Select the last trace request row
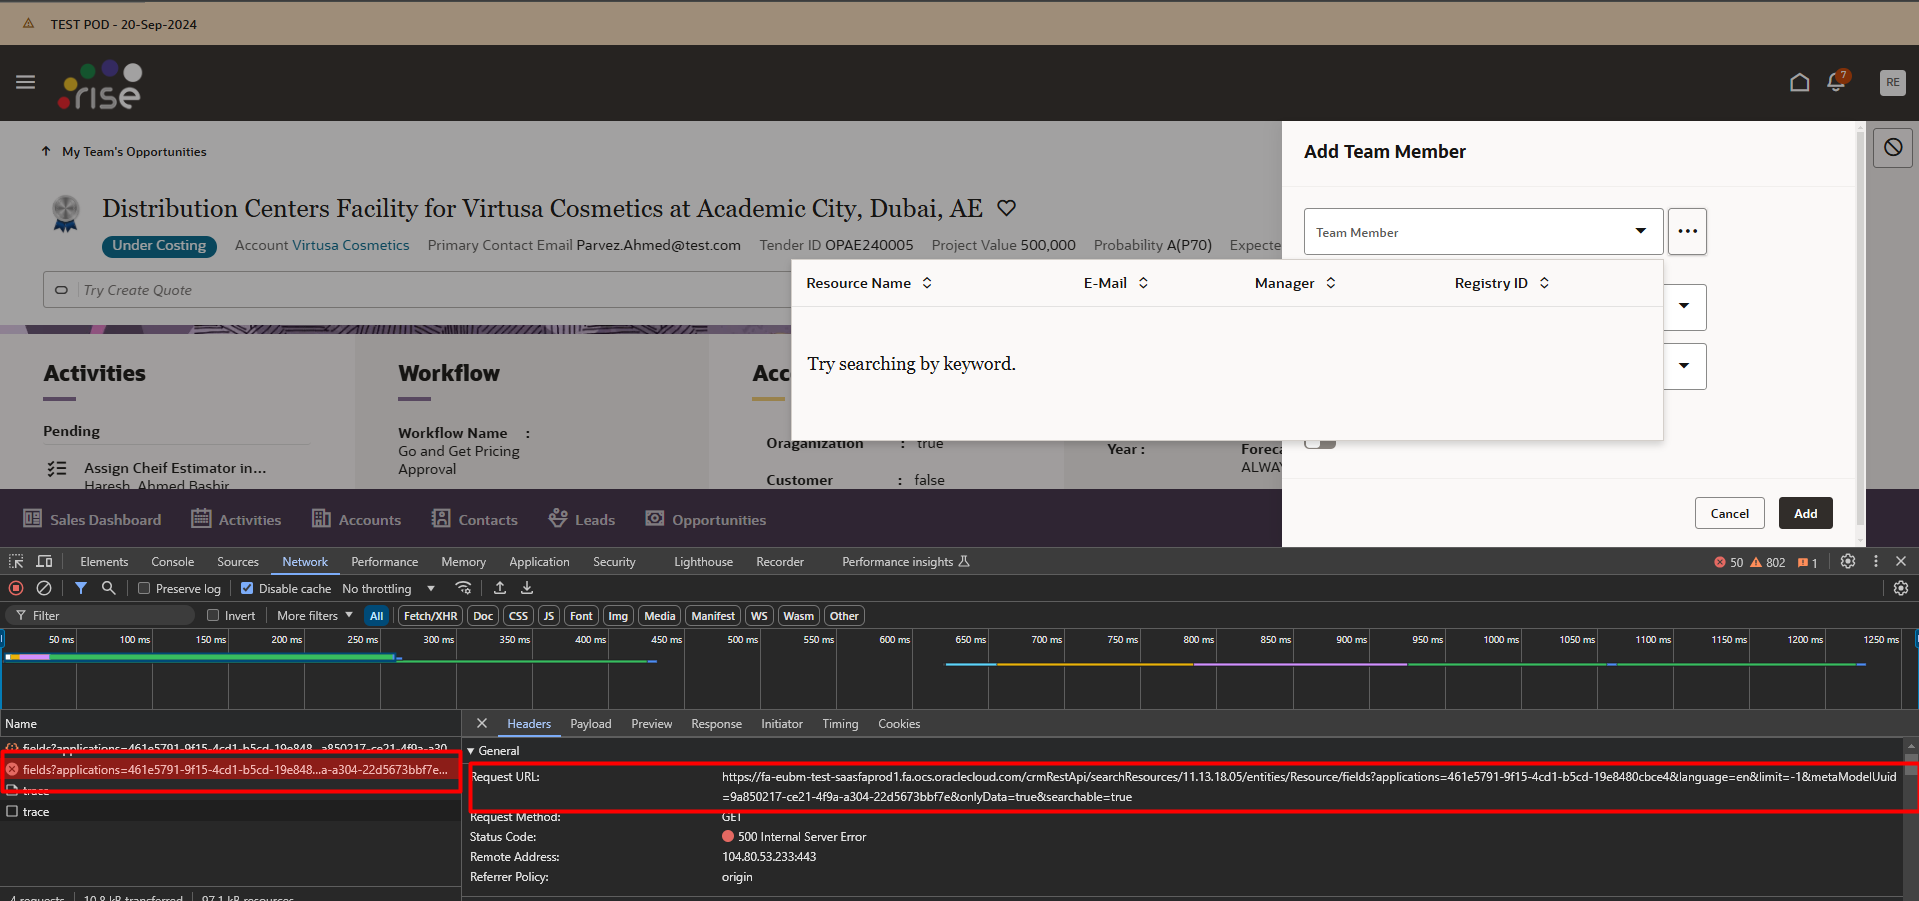The image size is (1919, 901). (230, 812)
